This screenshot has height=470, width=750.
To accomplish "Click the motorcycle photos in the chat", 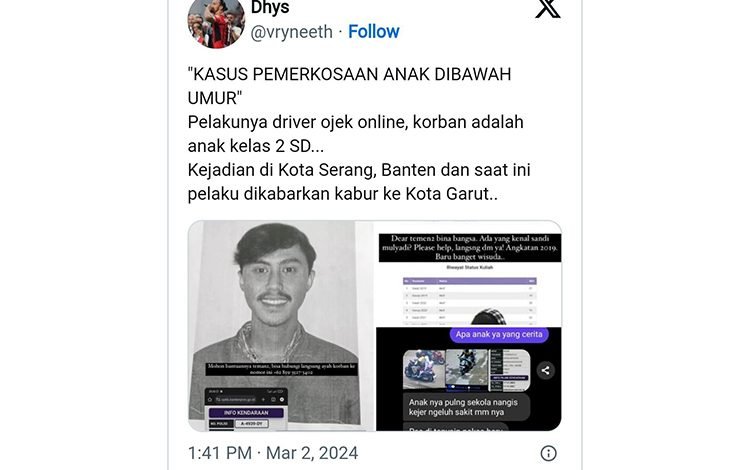I will pyautogui.click(x=466, y=370).
